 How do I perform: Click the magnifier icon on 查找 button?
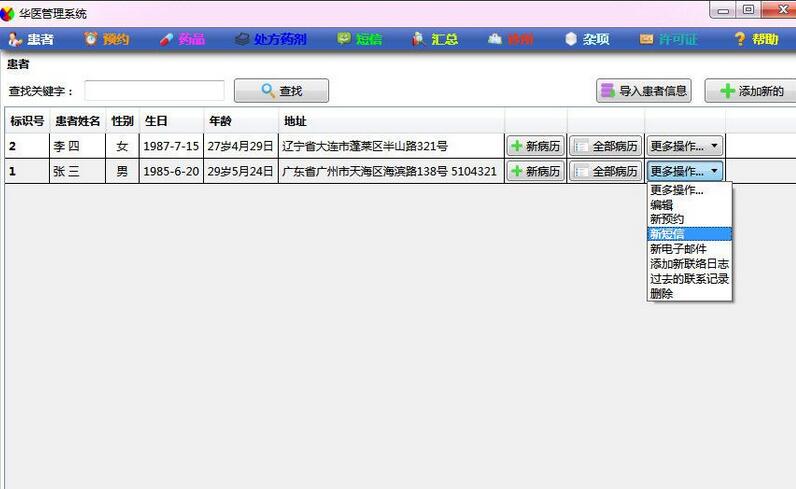268,90
